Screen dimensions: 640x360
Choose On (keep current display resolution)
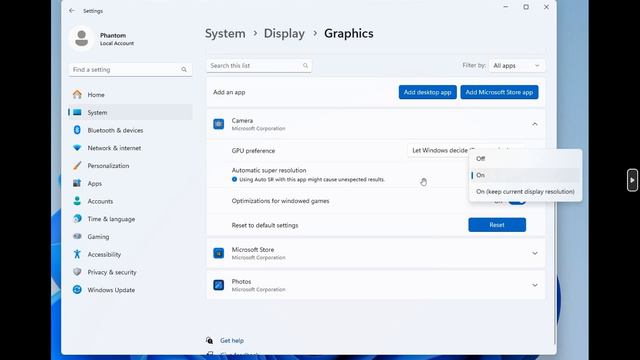click(525, 191)
